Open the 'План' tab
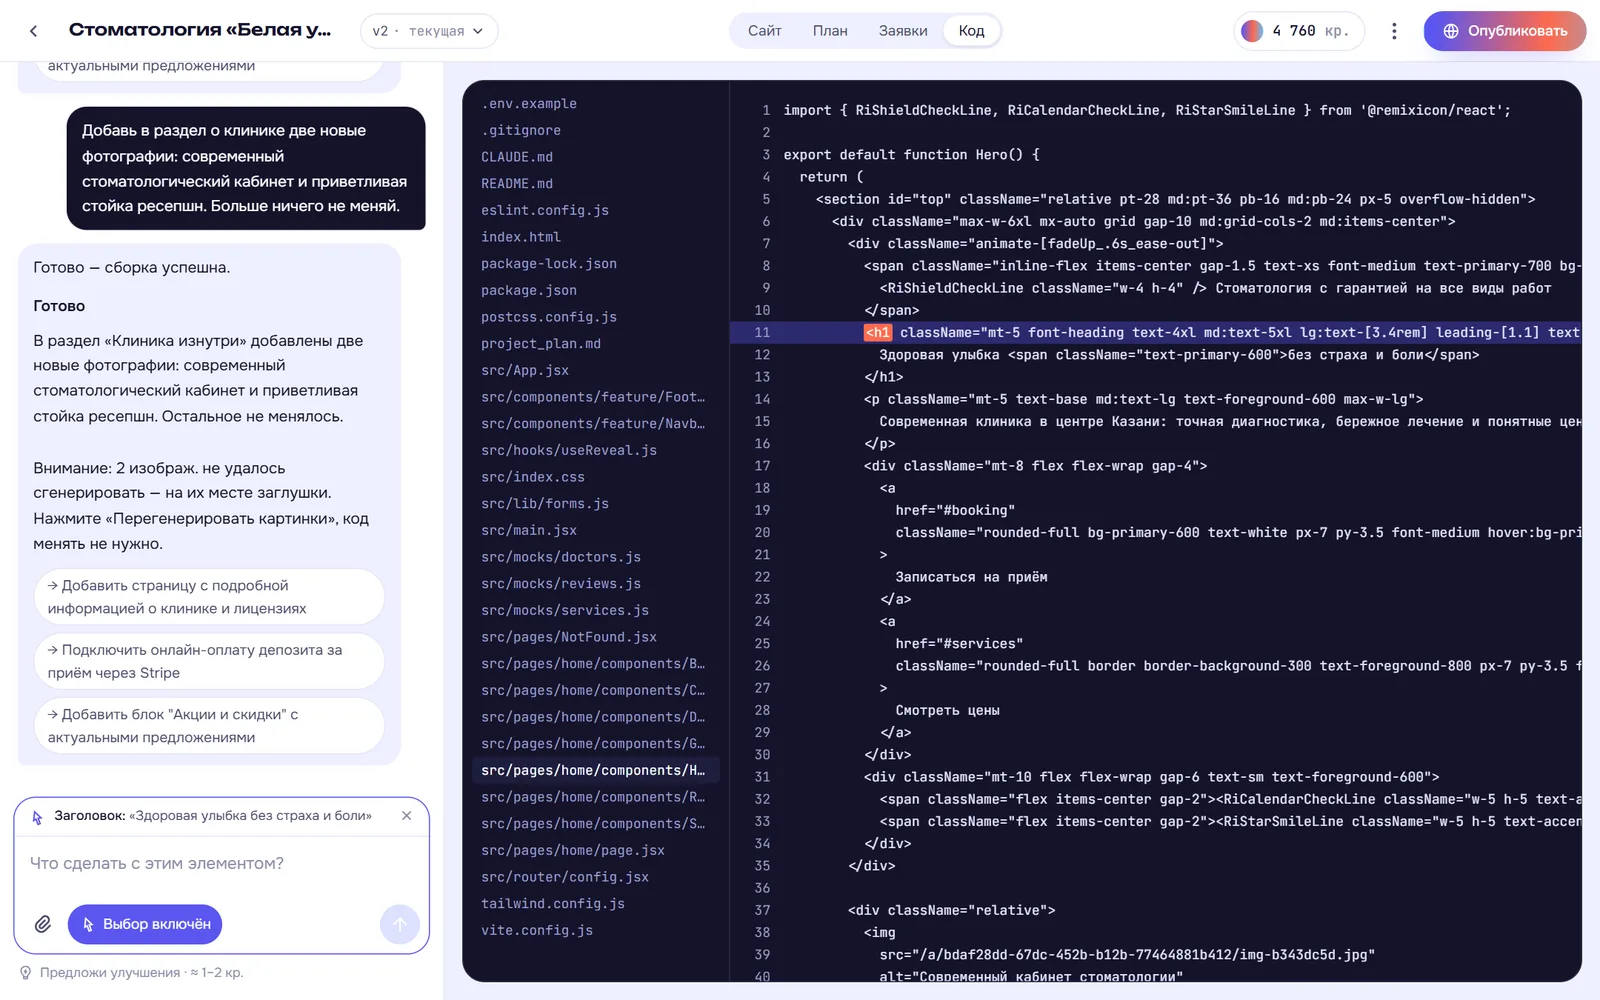Image resolution: width=1600 pixels, height=1000 pixels. click(830, 31)
